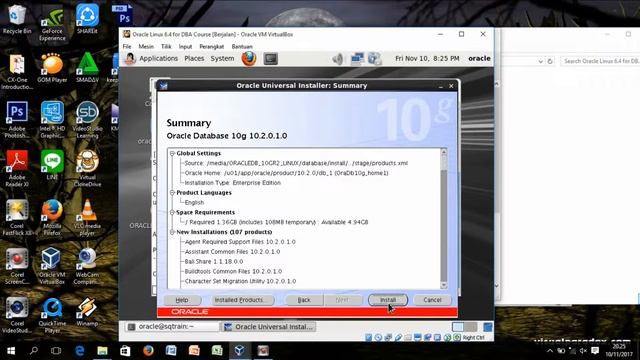Open the File menu in VirtualBox
This screenshot has height=360, width=640.
click(x=127, y=47)
